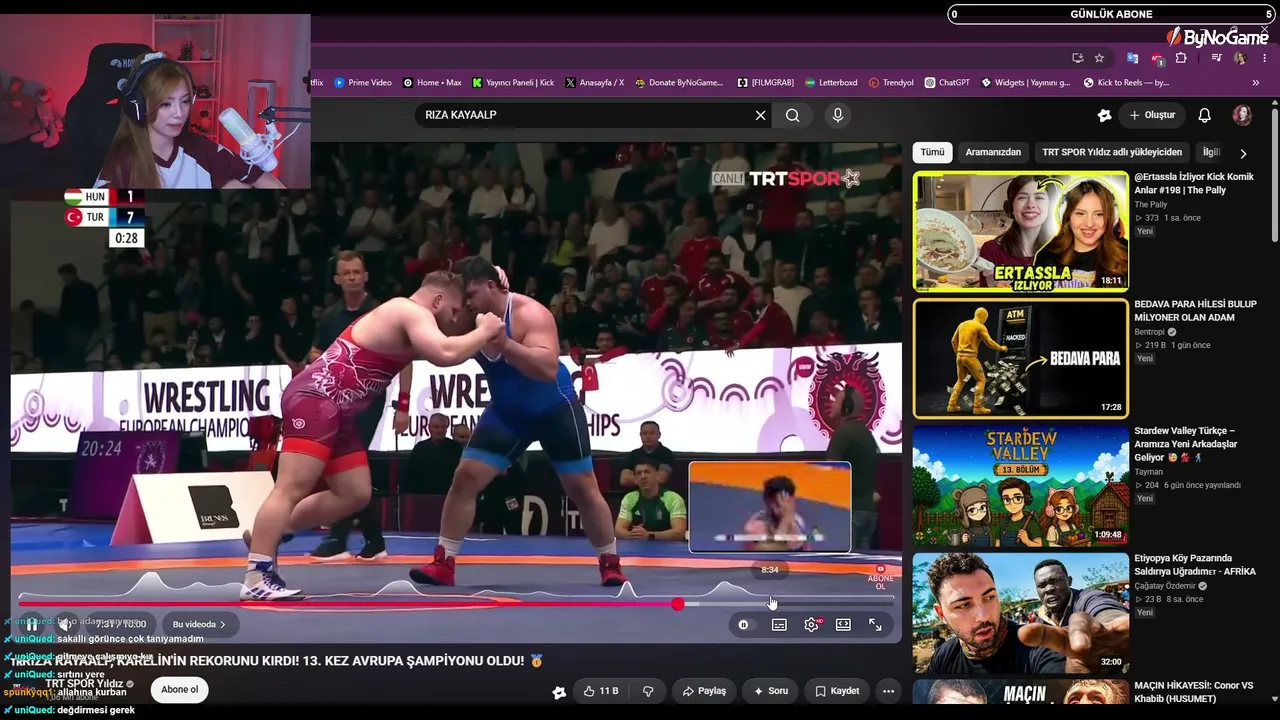Start voice search with microphone icon

[x=838, y=115]
